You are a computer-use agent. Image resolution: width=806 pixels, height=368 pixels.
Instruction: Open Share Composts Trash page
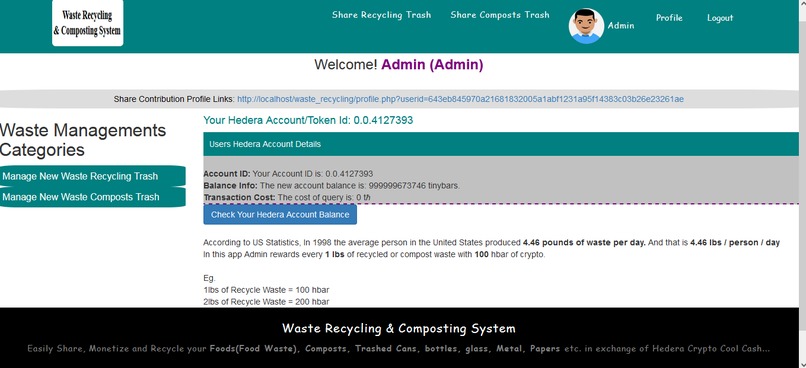tap(500, 15)
